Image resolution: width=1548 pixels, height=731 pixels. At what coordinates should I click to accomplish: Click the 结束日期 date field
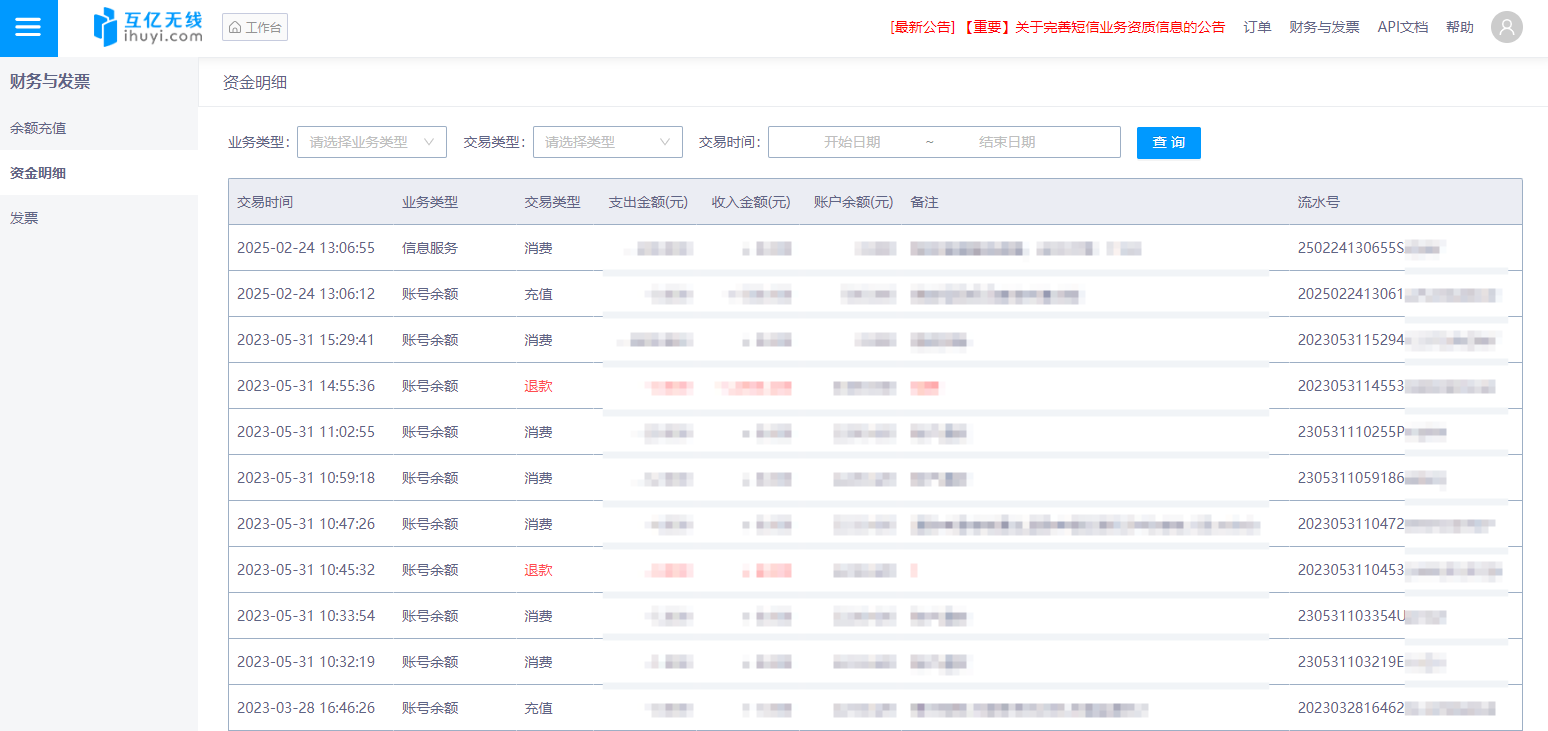tap(1006, 142)
